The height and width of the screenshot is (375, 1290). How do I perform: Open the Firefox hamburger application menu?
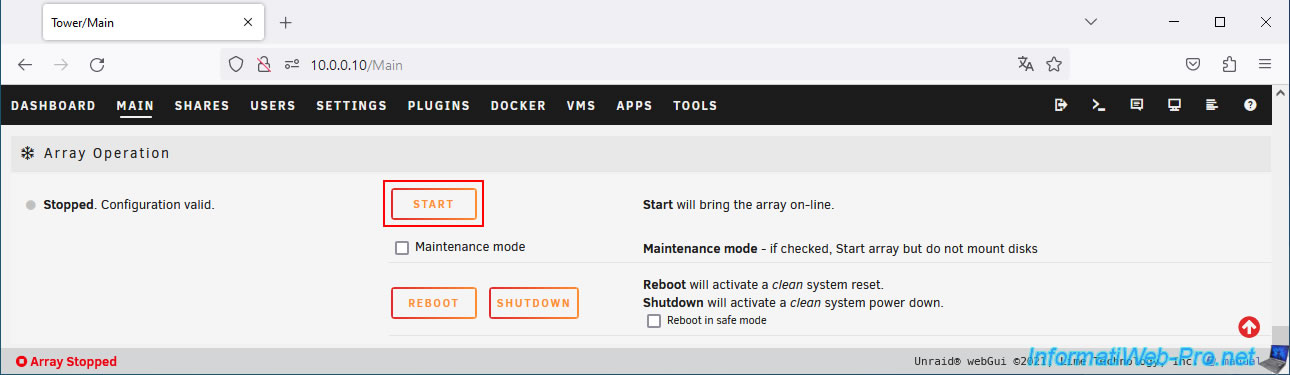1265,64
